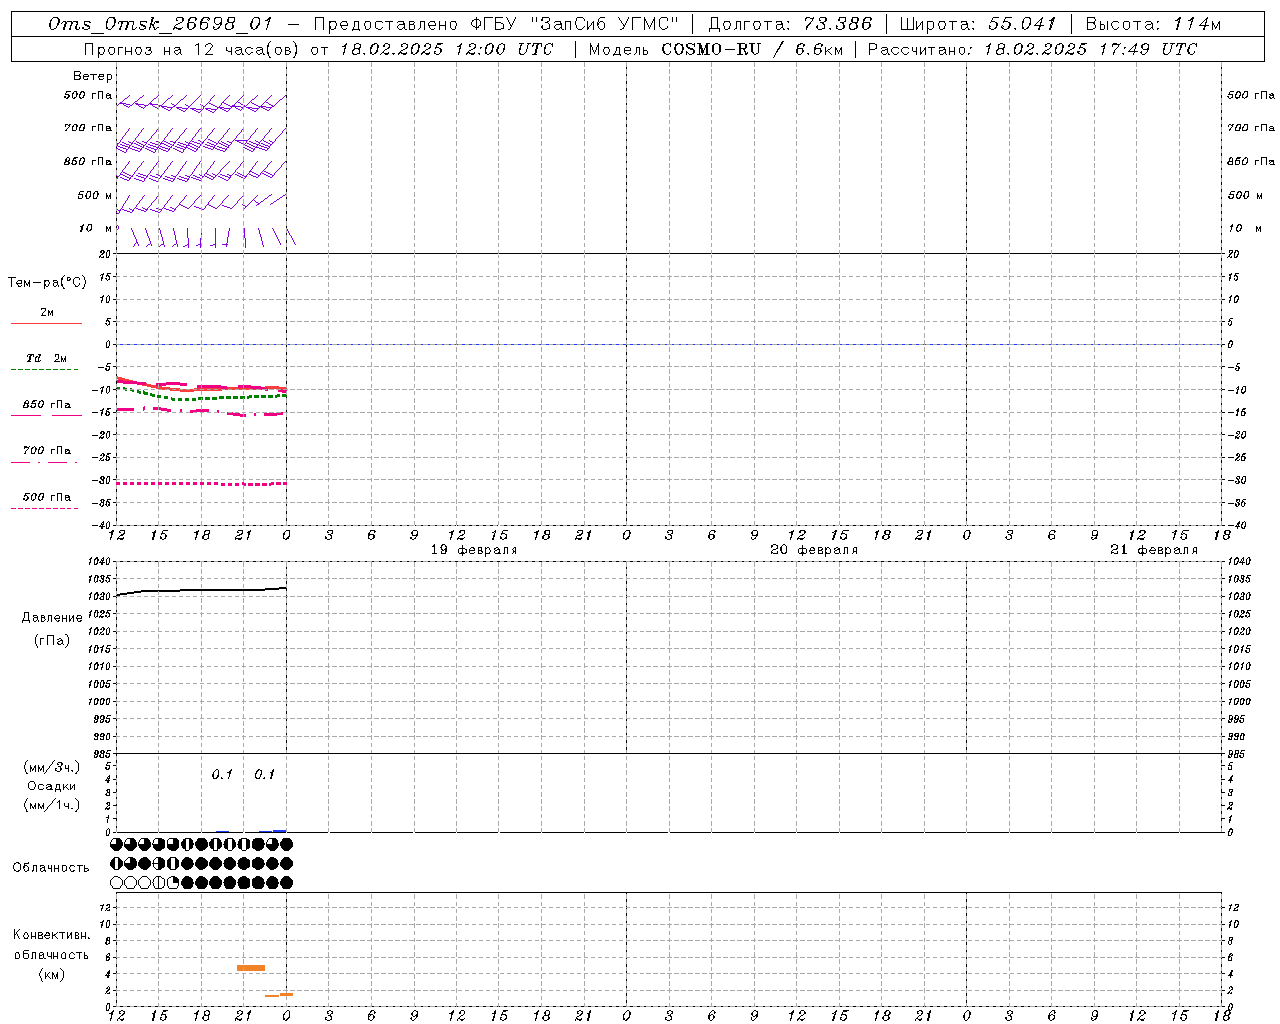
Task: Click the (км) unit under convective cloudiness
Action: point(51,974)
